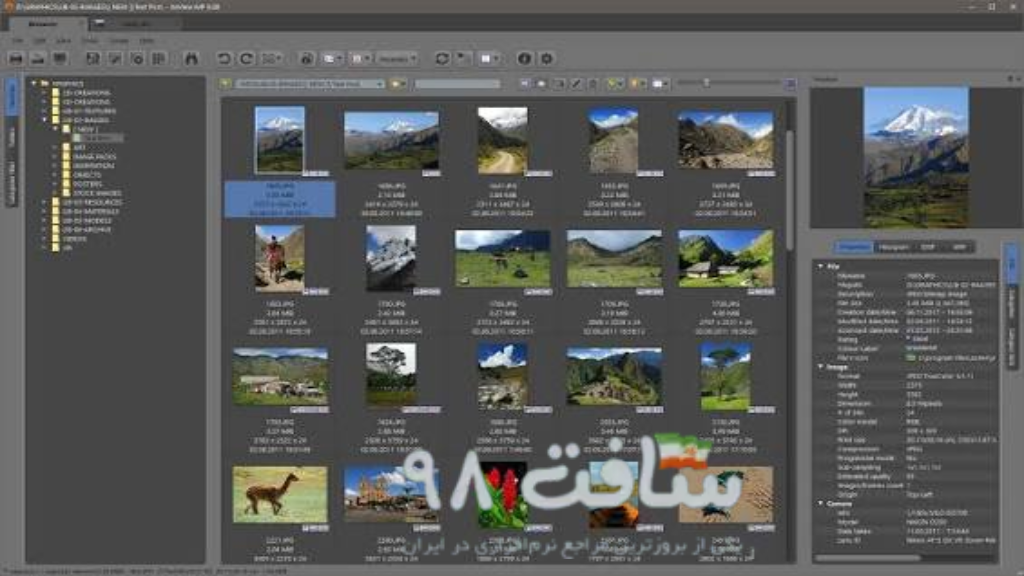Open the Help menu
Screen dimensions: 1024x576
pos(147,40)
